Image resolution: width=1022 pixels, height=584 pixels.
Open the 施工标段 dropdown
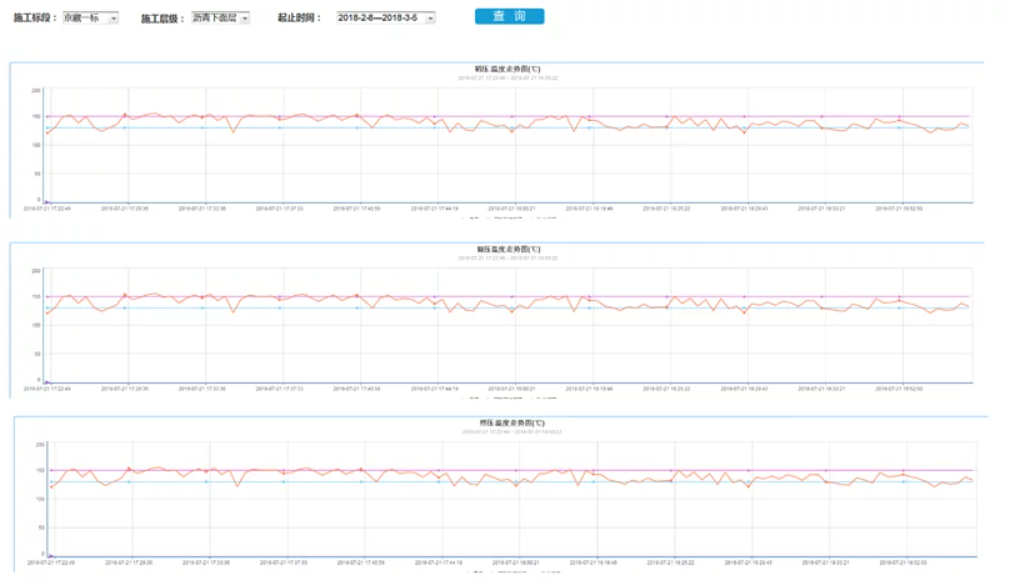click(x=91, y=18)
